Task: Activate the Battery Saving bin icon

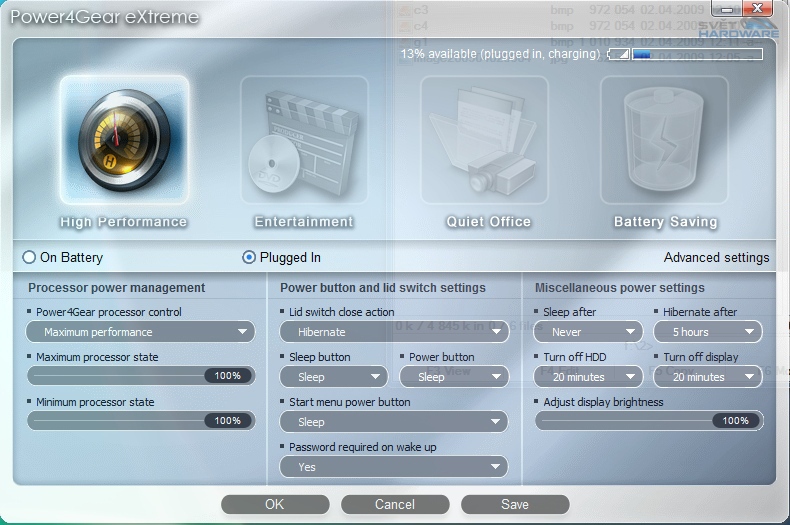Action: tap(665, 140)
